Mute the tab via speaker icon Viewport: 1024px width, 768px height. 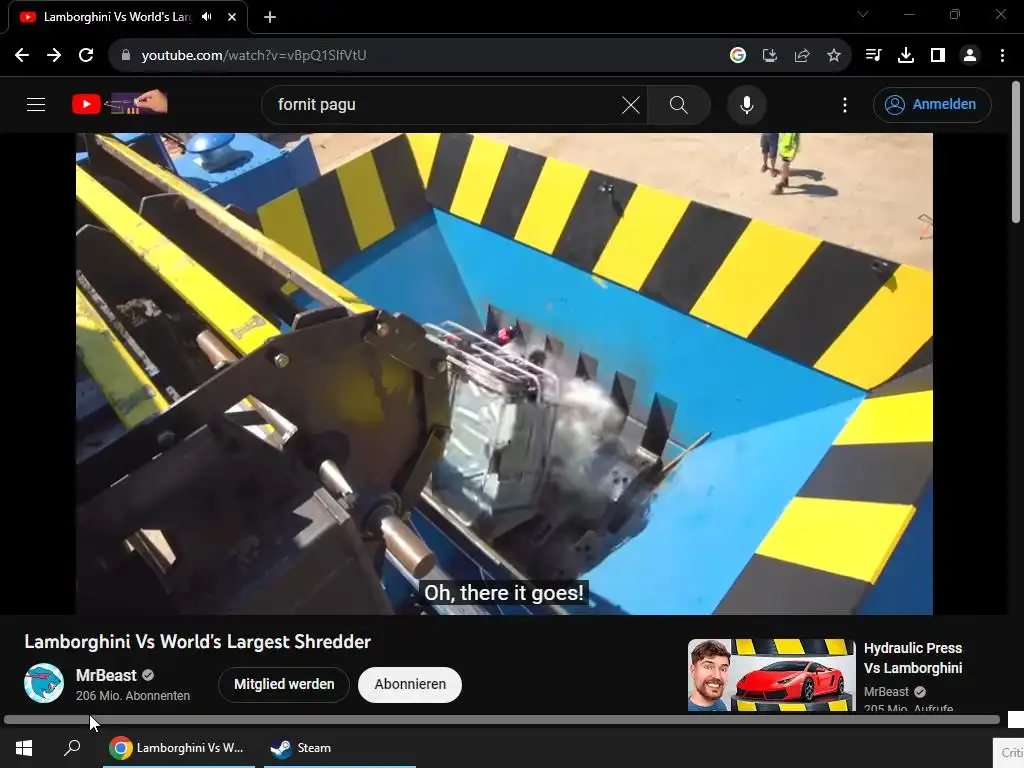207,17
